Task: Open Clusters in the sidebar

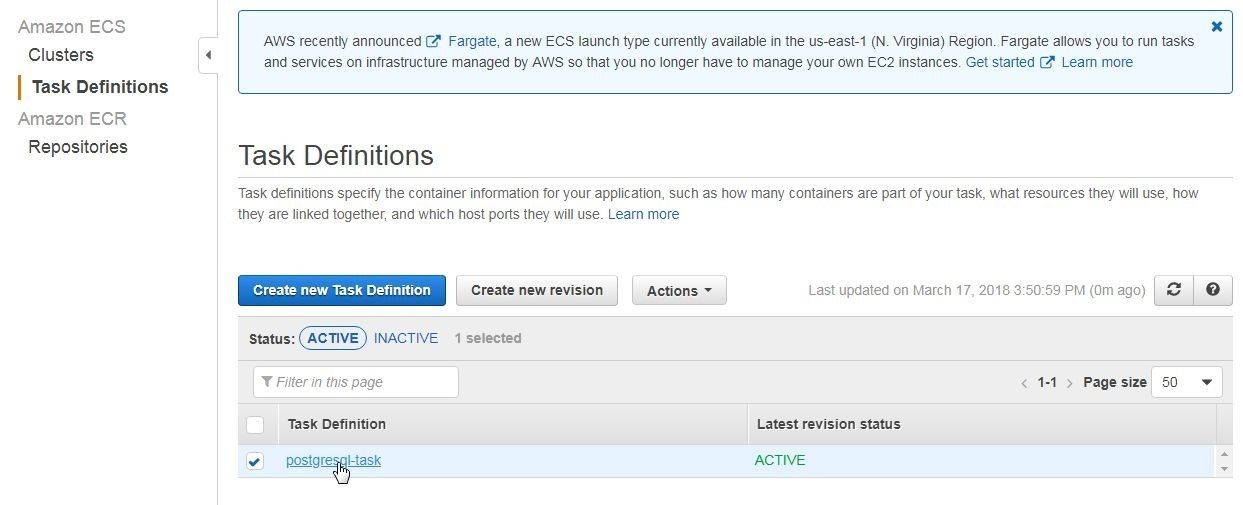Action: 61,55
